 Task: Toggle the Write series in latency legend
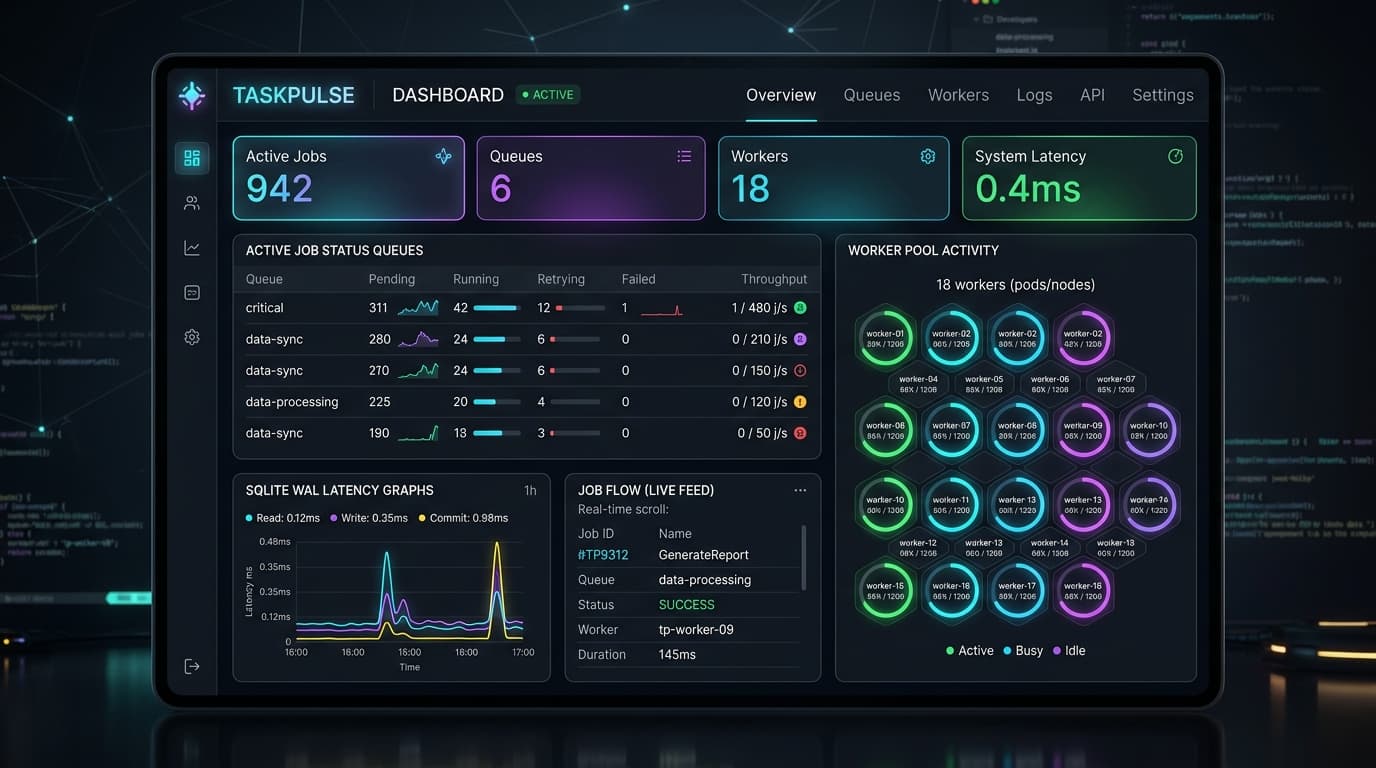point(369,518)
